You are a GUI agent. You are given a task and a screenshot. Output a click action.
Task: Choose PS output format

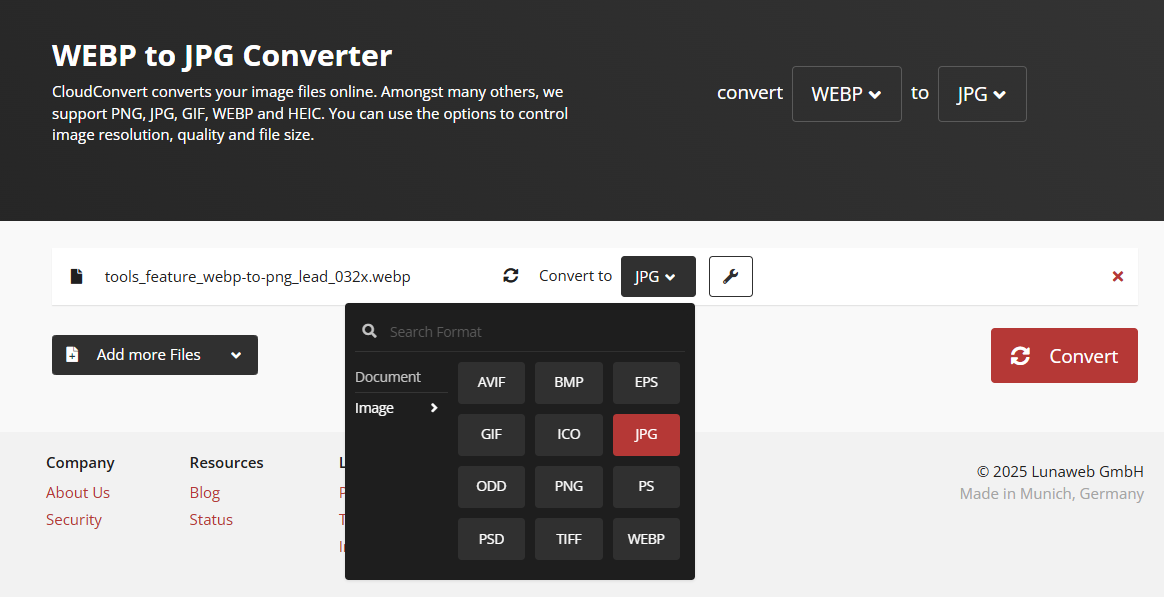point(646,486)
